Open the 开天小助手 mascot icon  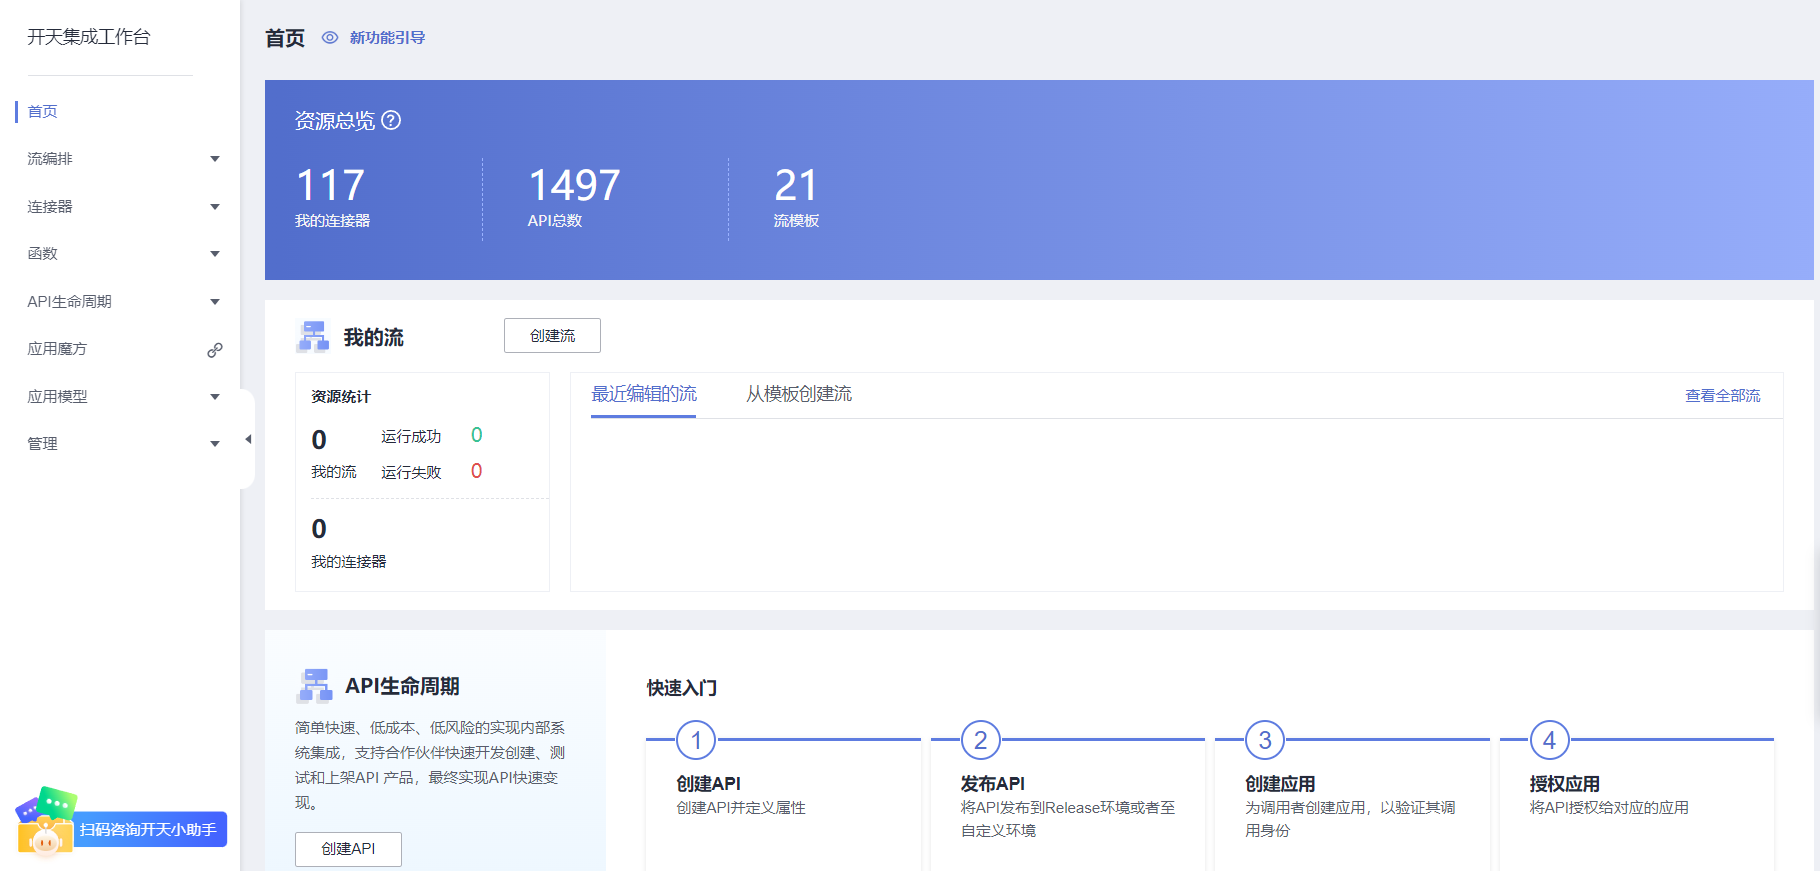pos(45,822)
